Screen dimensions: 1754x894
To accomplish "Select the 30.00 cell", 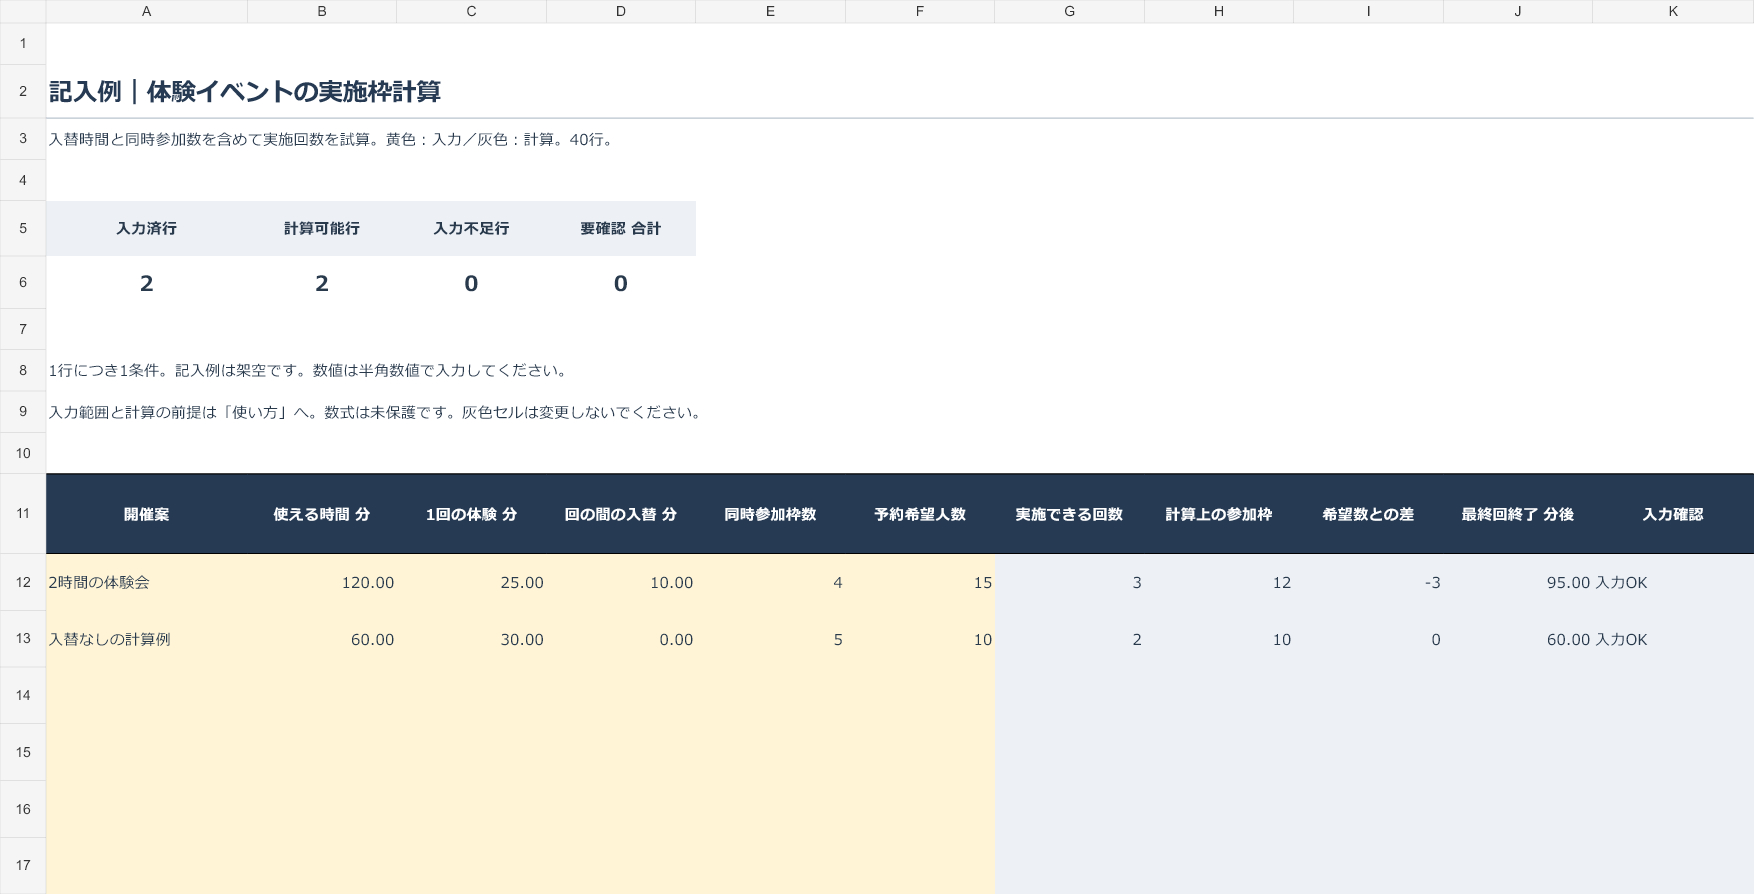I will (x=471, y=640).
